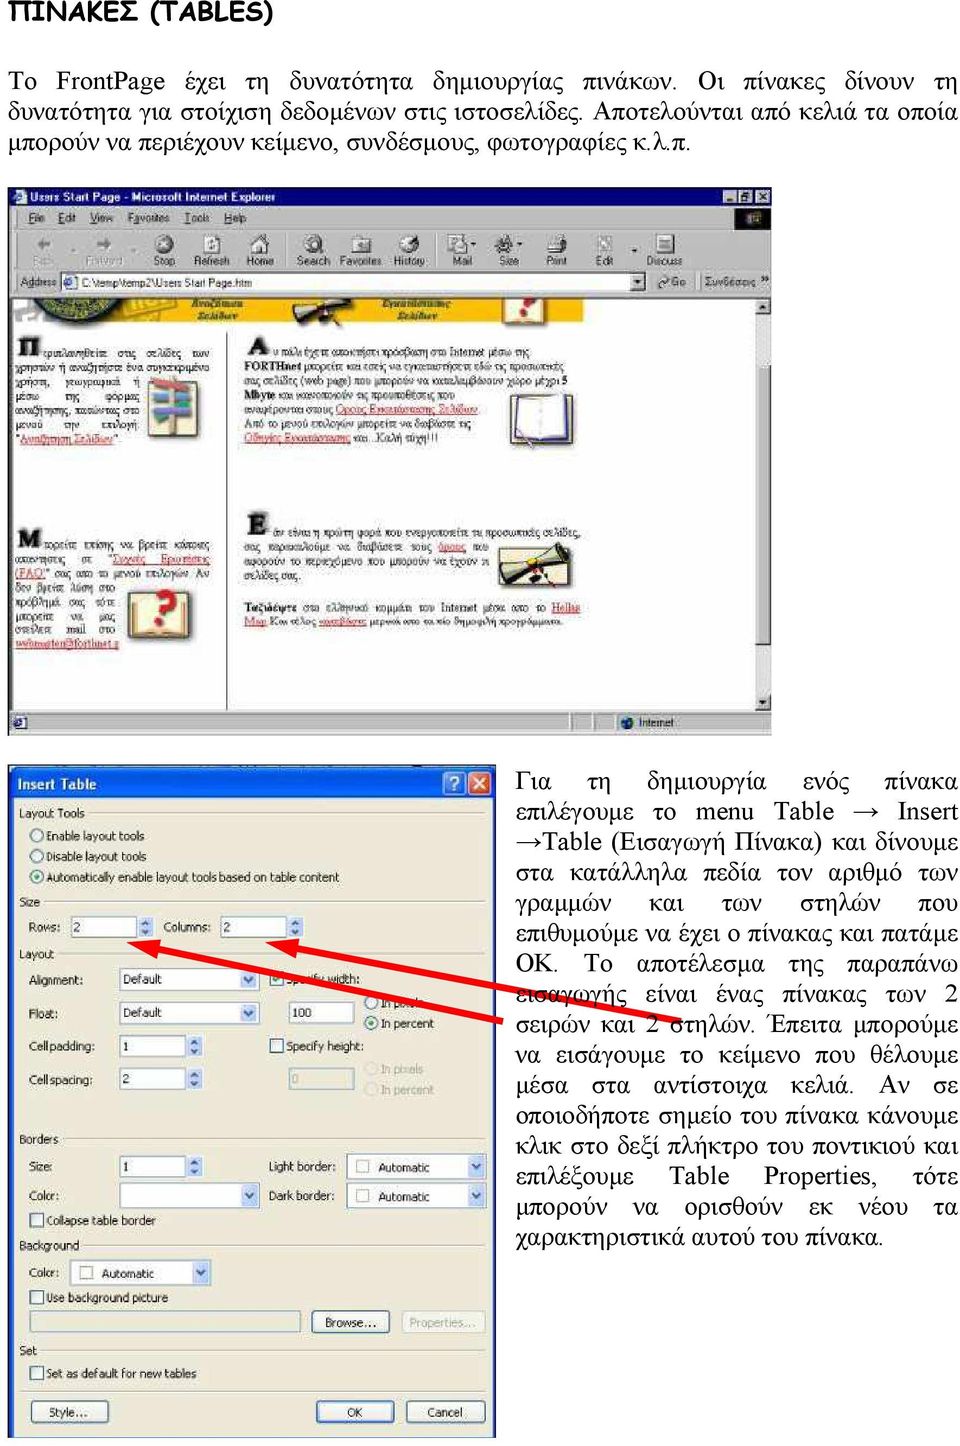Image resolution: width=960 pixels, height=1446 pixels.
Task: Open the Favorites menu in the menu bar
Action: (148, 217)
